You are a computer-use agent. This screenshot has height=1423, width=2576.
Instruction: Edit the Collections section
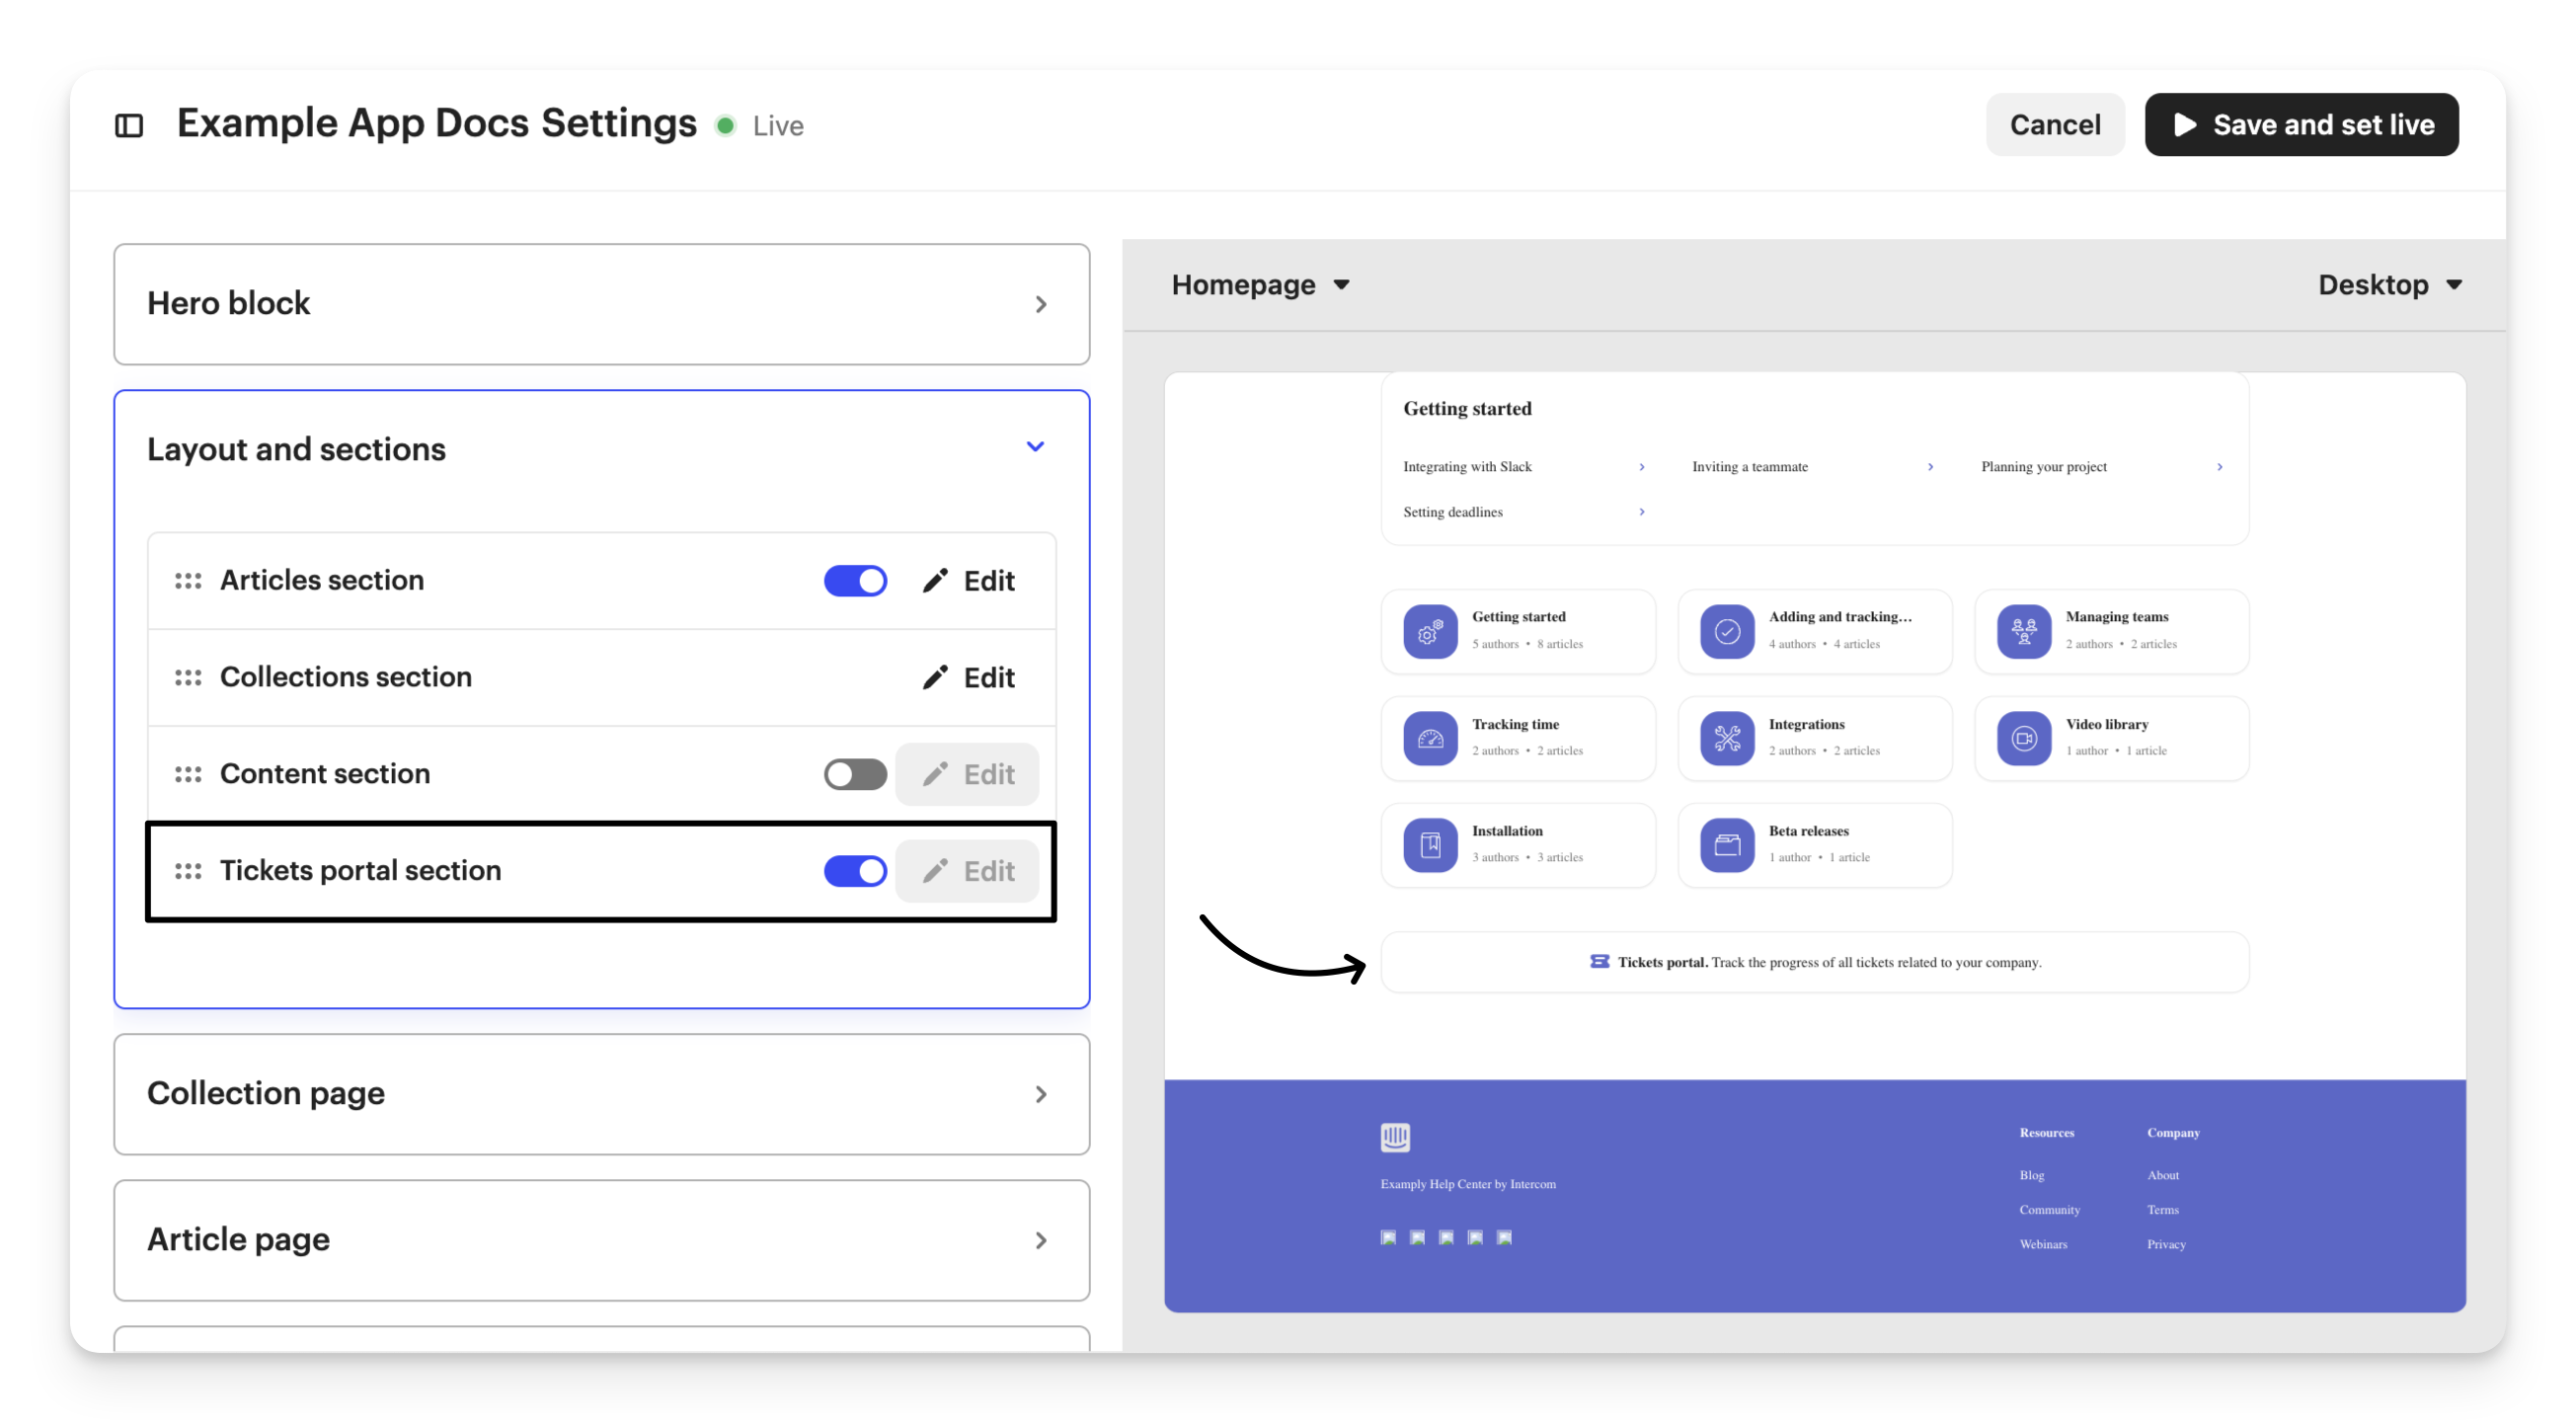coord(968,678)
